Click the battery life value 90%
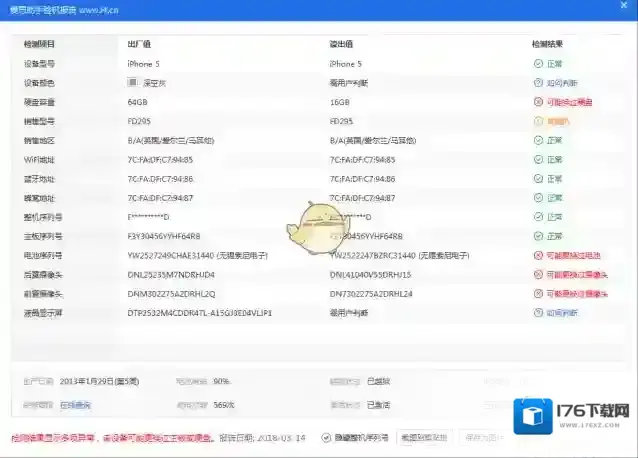 (x=222, y=382)
